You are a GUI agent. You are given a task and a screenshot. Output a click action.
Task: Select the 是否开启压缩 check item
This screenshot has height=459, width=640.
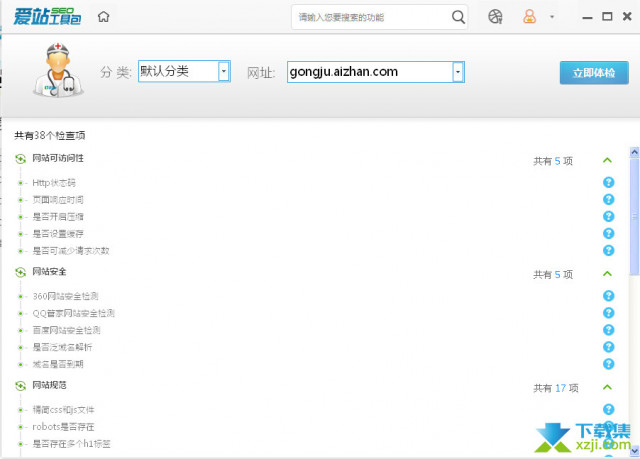58,217
